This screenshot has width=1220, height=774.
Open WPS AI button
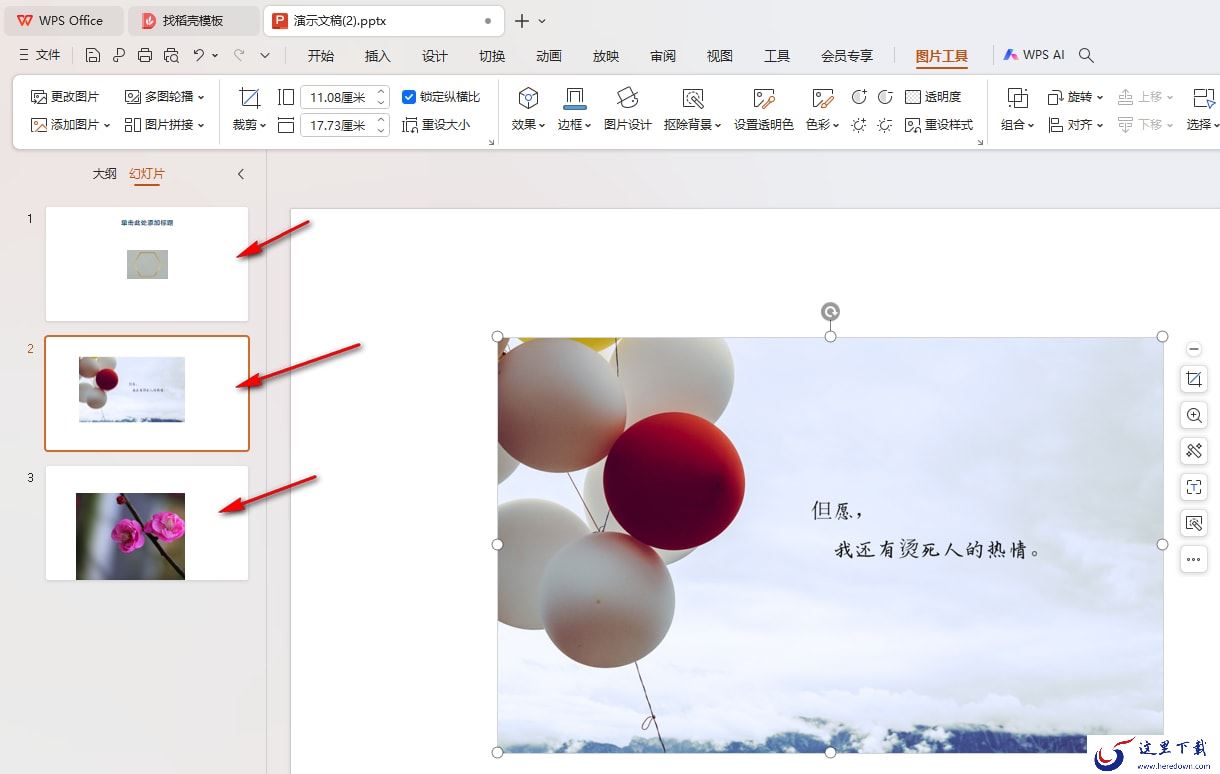tap(1034, 56)
